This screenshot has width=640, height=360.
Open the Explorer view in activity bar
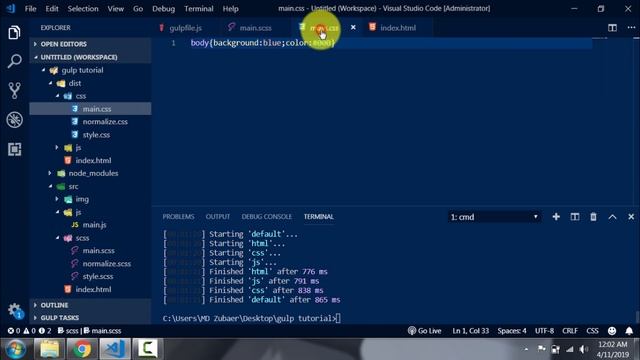coord(14,33)
